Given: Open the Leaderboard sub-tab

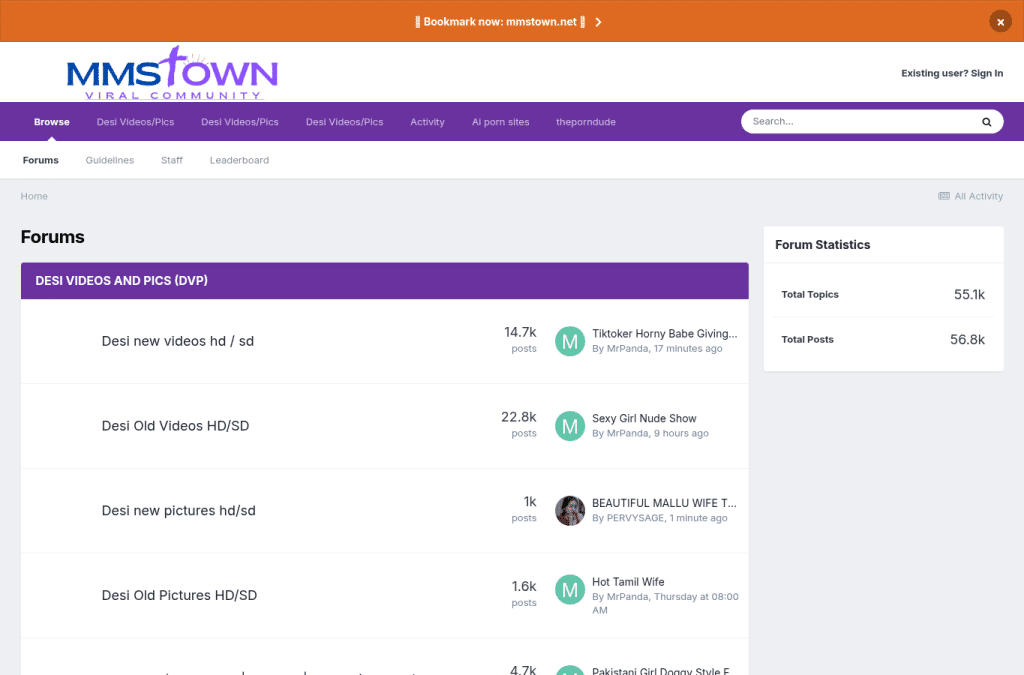Looking at the screenshot, I should coord(239,160).
